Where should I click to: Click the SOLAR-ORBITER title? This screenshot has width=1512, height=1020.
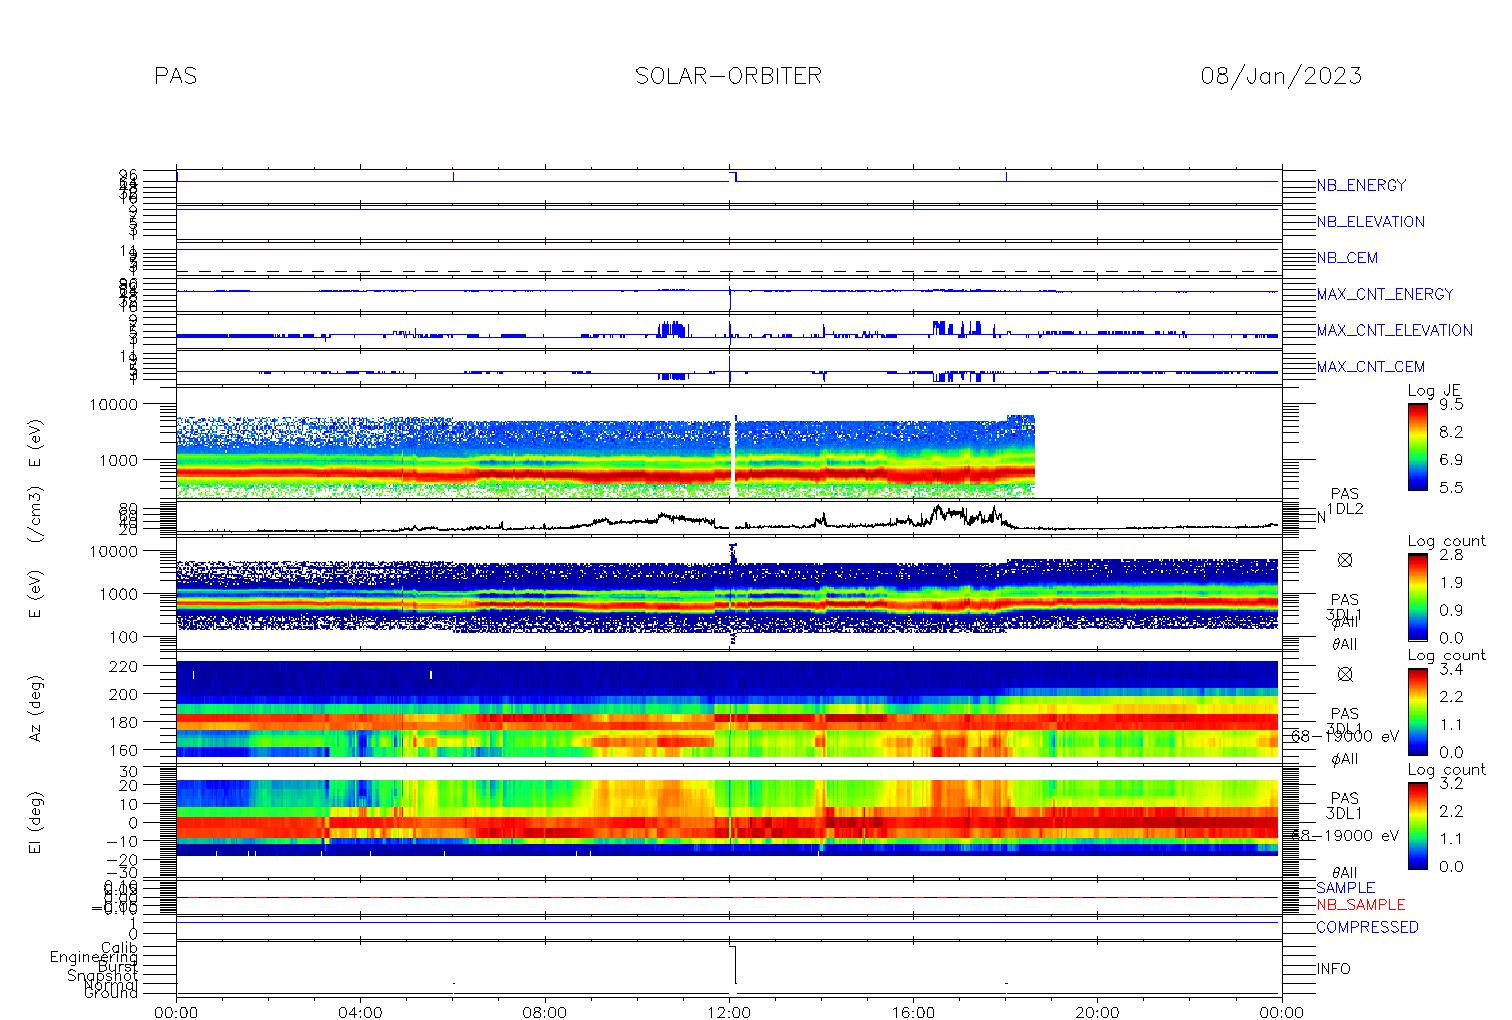(728, 76)
